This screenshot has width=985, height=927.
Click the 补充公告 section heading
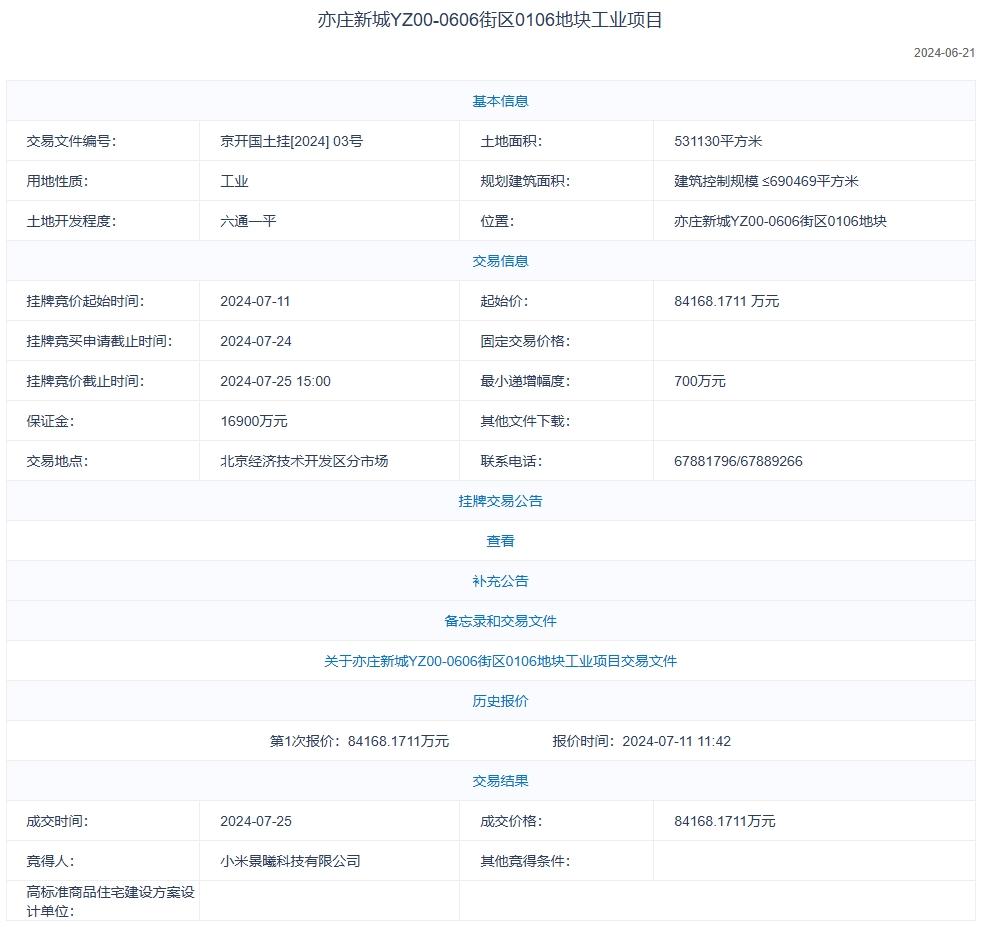pos(500,581)
